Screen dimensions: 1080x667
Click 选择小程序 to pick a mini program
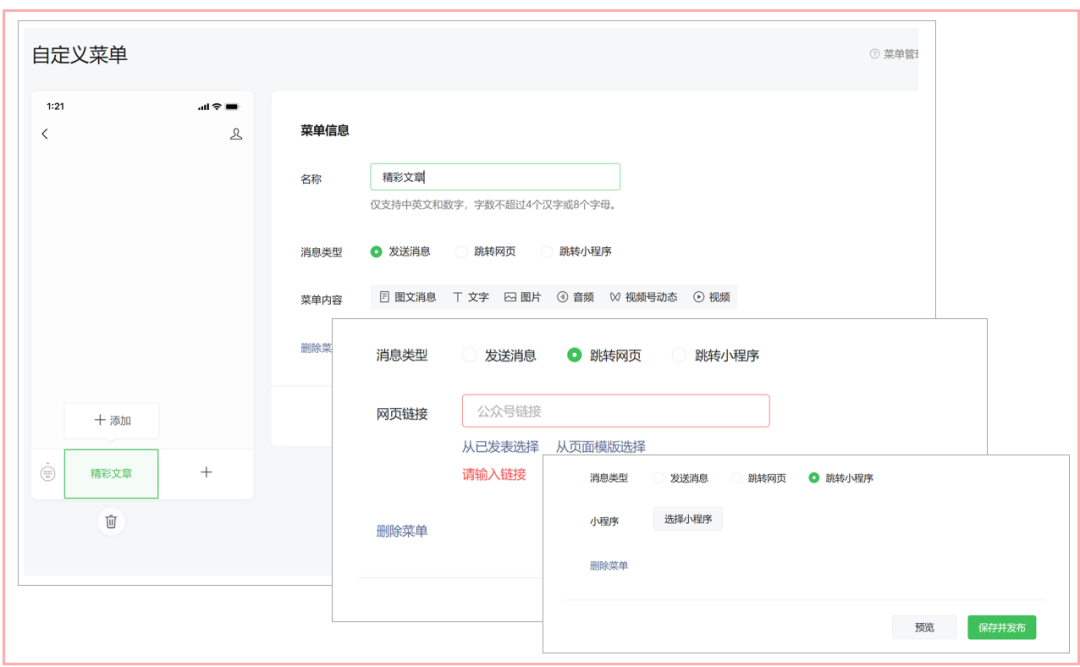tap(687, 519)
